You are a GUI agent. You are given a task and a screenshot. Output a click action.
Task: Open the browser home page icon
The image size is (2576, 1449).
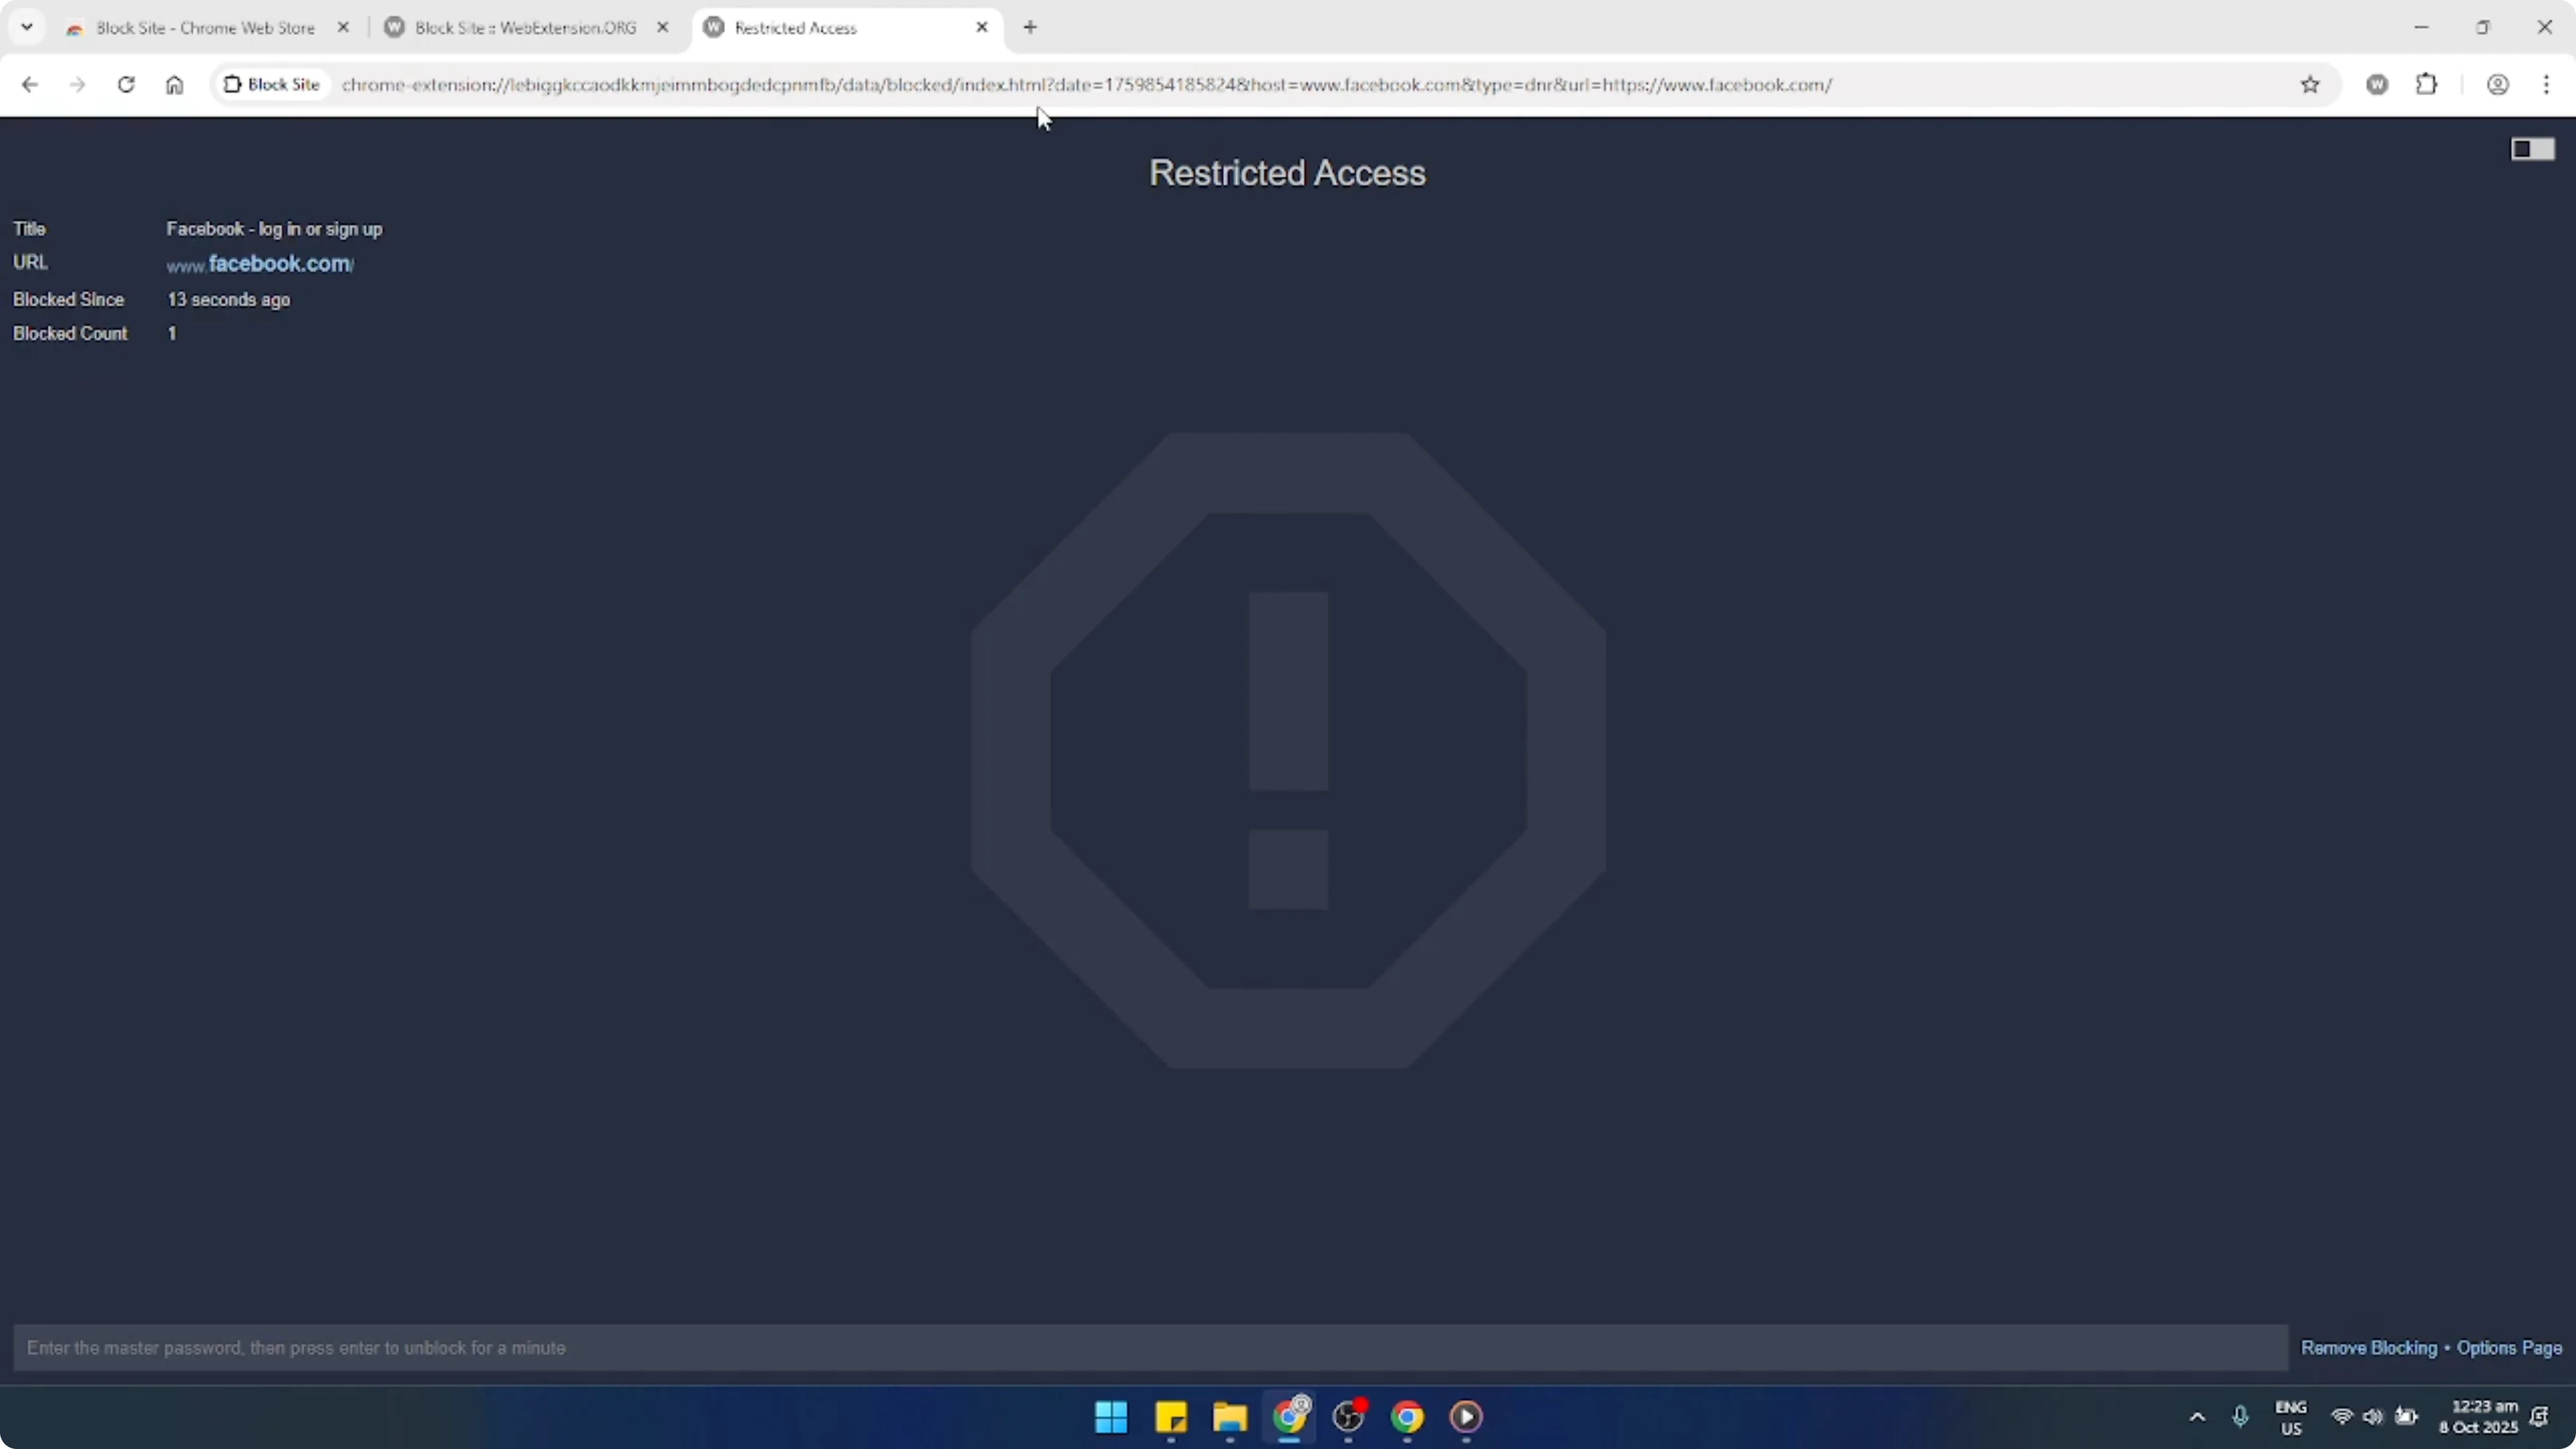point(174,85)
